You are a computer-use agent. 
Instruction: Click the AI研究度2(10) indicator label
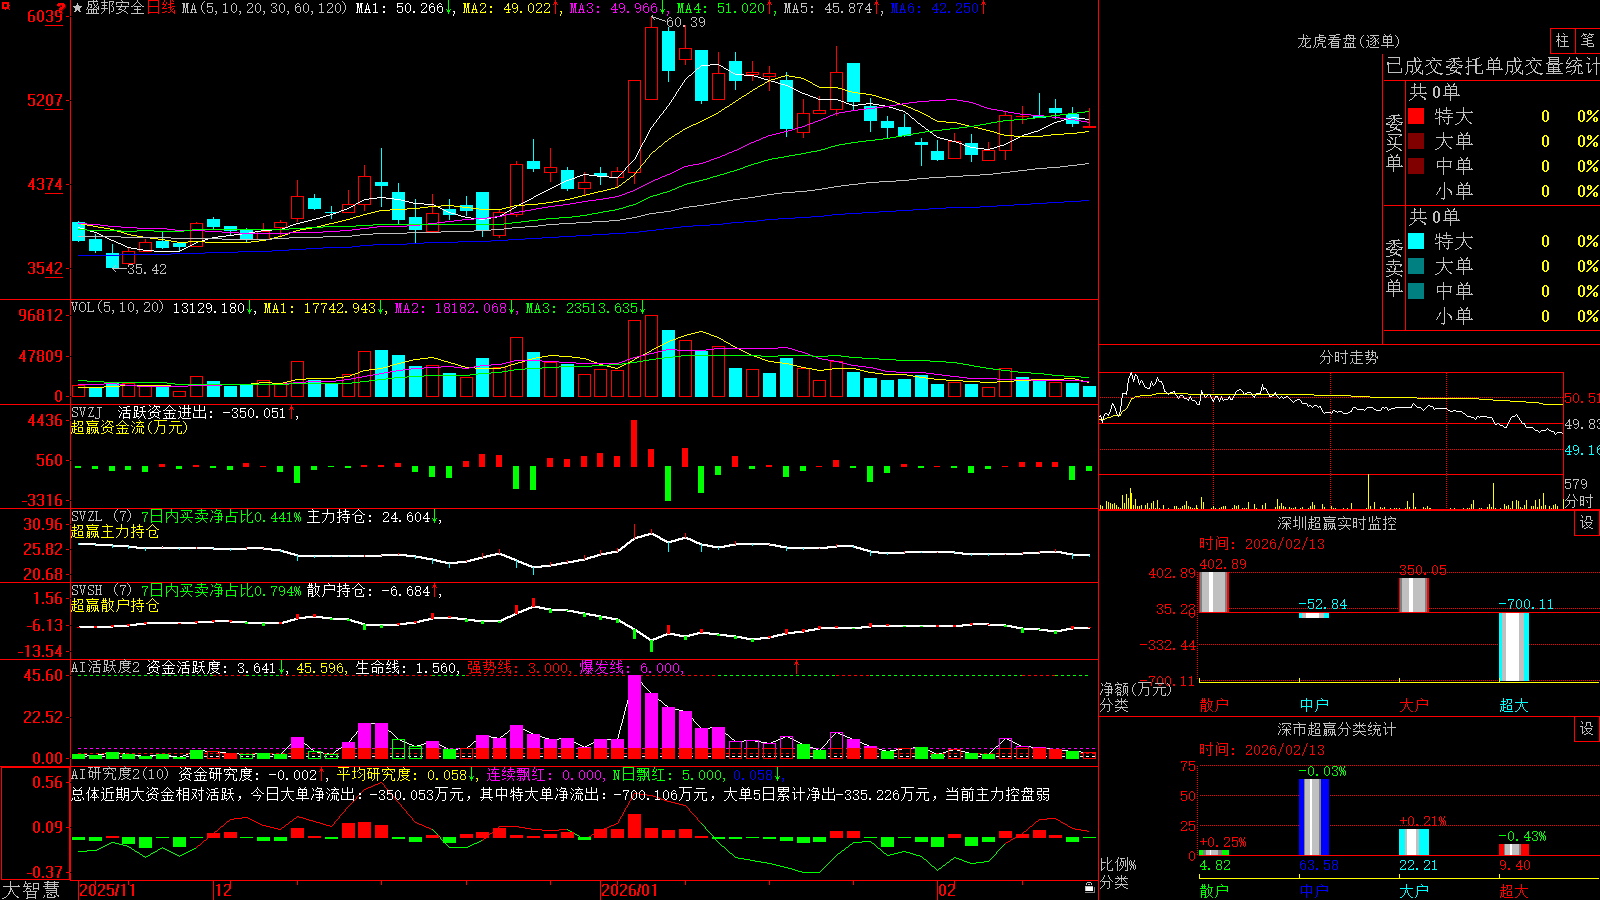point(121,774)
